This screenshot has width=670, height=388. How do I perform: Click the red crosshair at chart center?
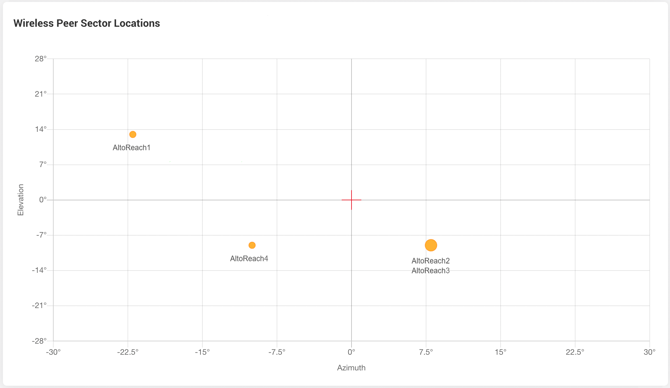(x=351, y=200)
